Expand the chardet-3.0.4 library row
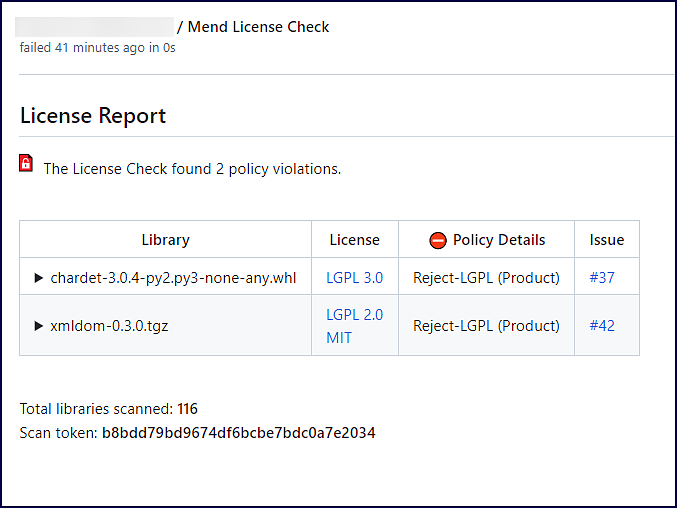Screen dimensions: 677x508 coord(39,278)
